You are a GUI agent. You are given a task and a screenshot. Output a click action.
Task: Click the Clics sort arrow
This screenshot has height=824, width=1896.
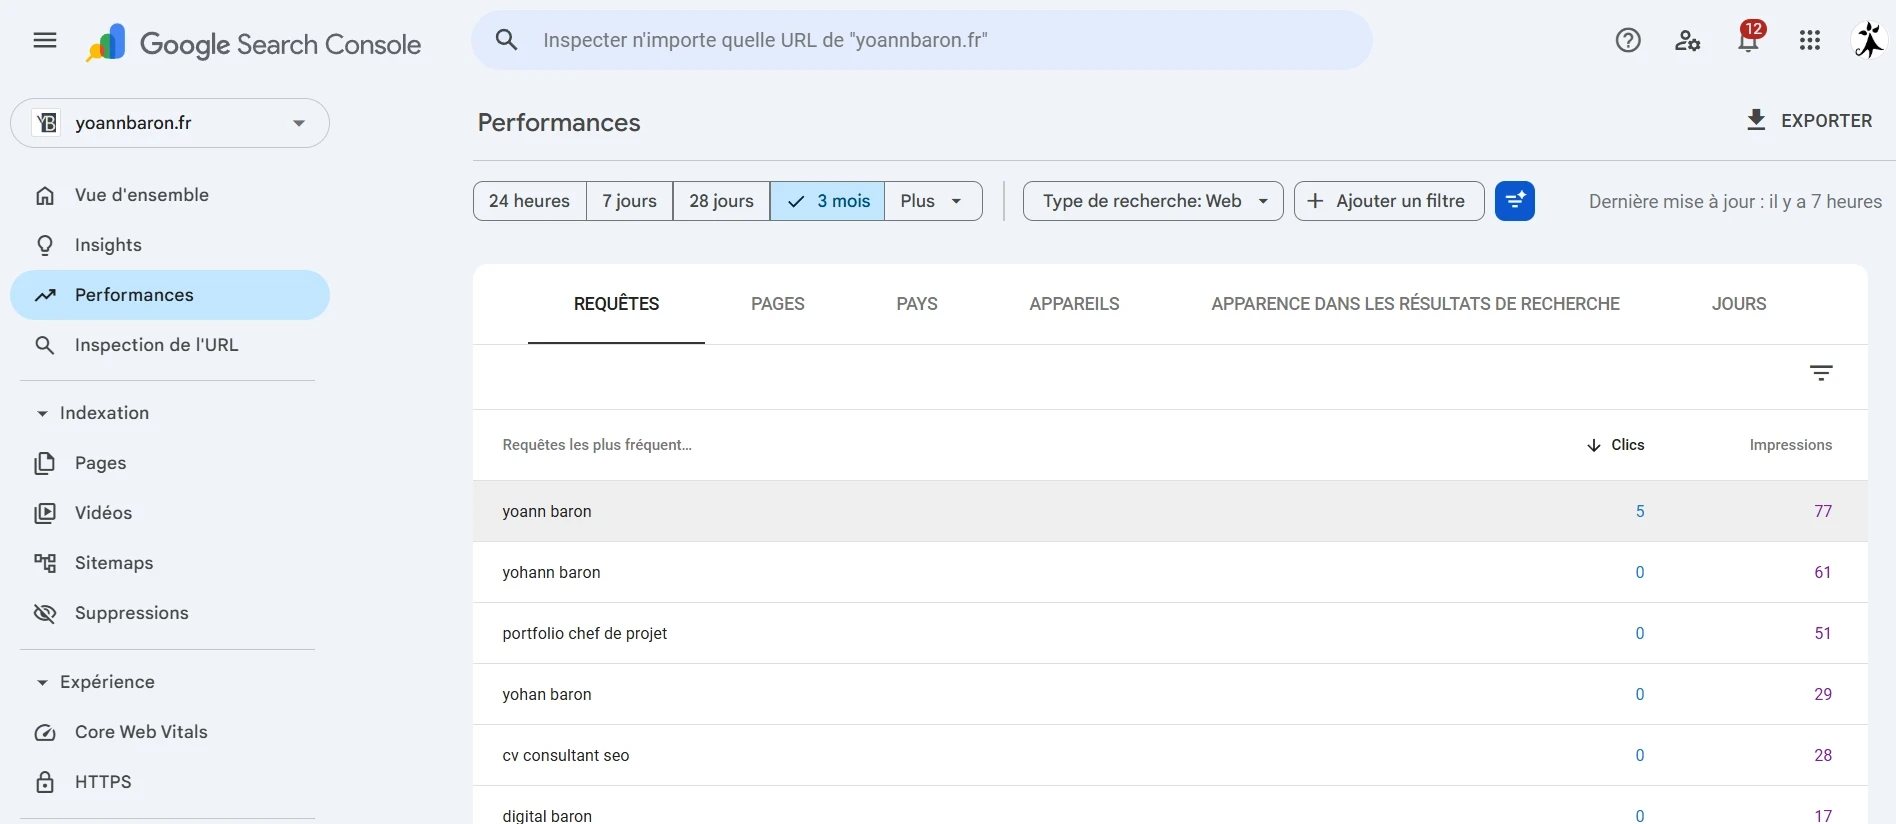tap(1593, 445)
